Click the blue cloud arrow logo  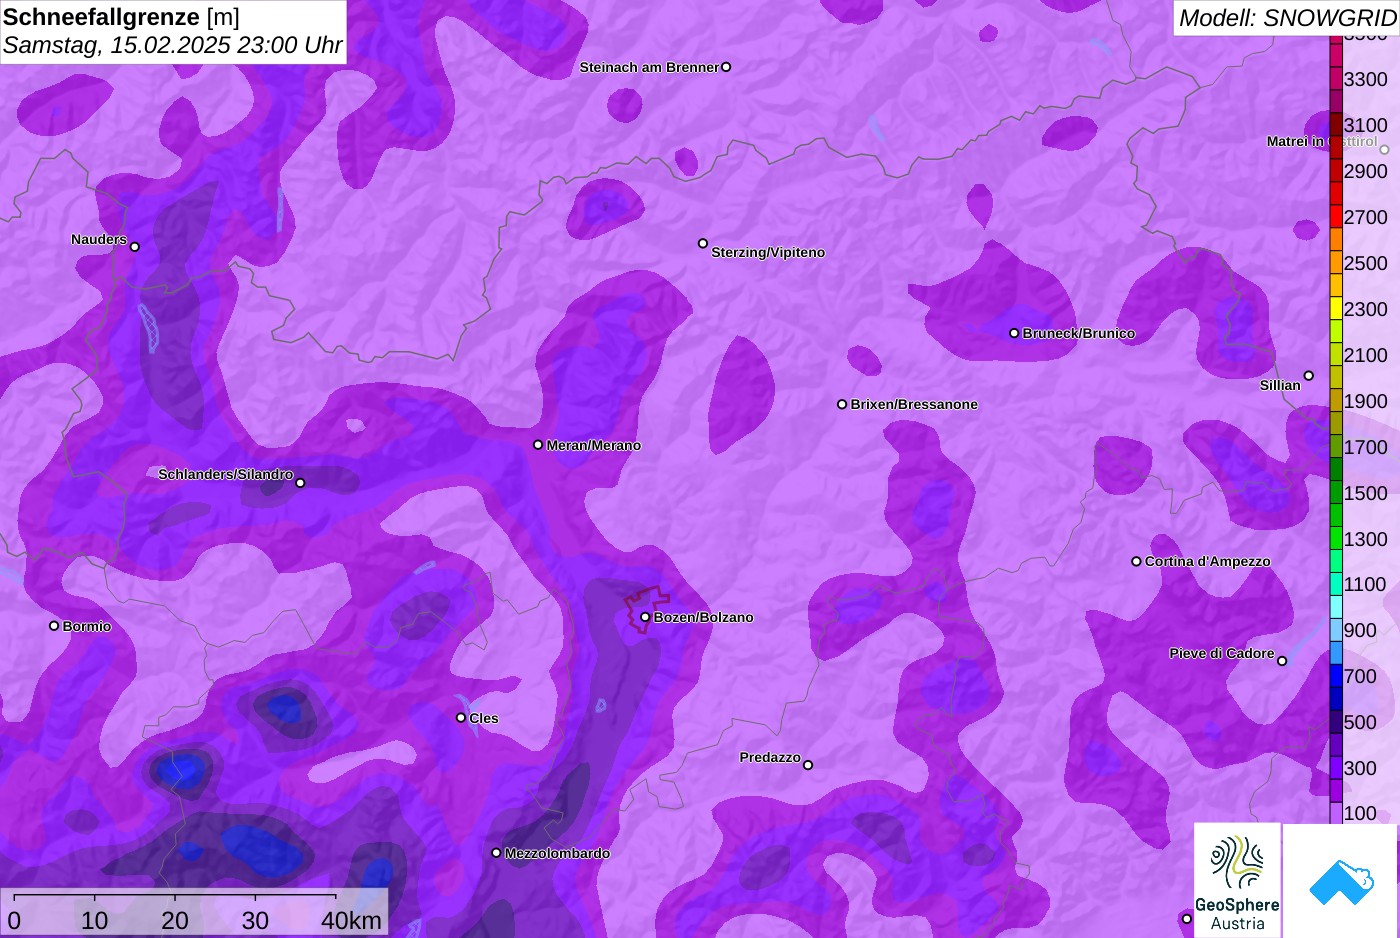click(x=1340, y=881)
